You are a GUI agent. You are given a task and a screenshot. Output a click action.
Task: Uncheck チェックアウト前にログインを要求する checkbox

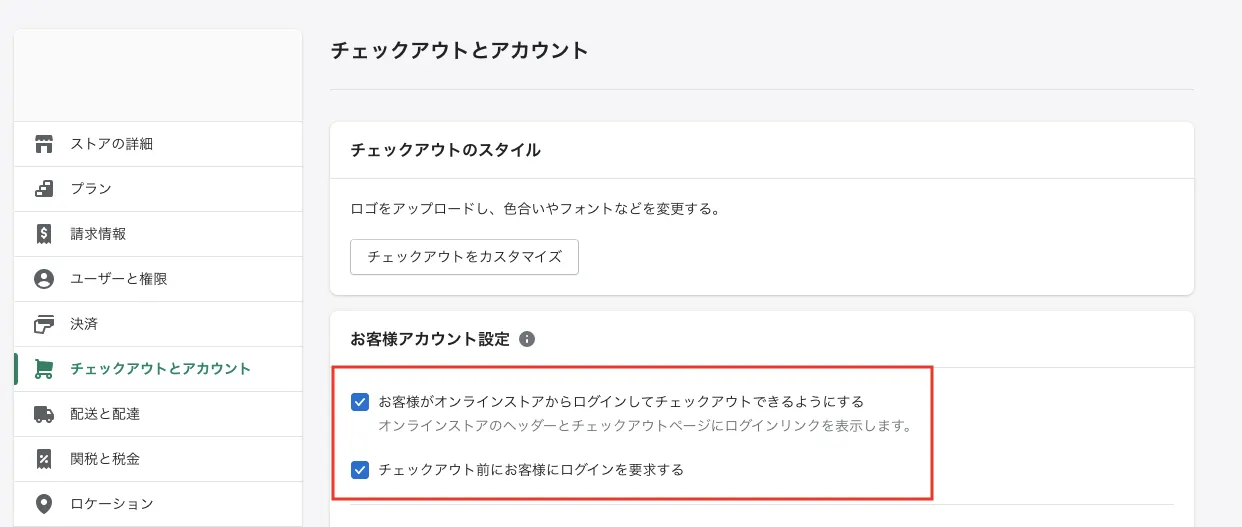[x=360, y=469]
